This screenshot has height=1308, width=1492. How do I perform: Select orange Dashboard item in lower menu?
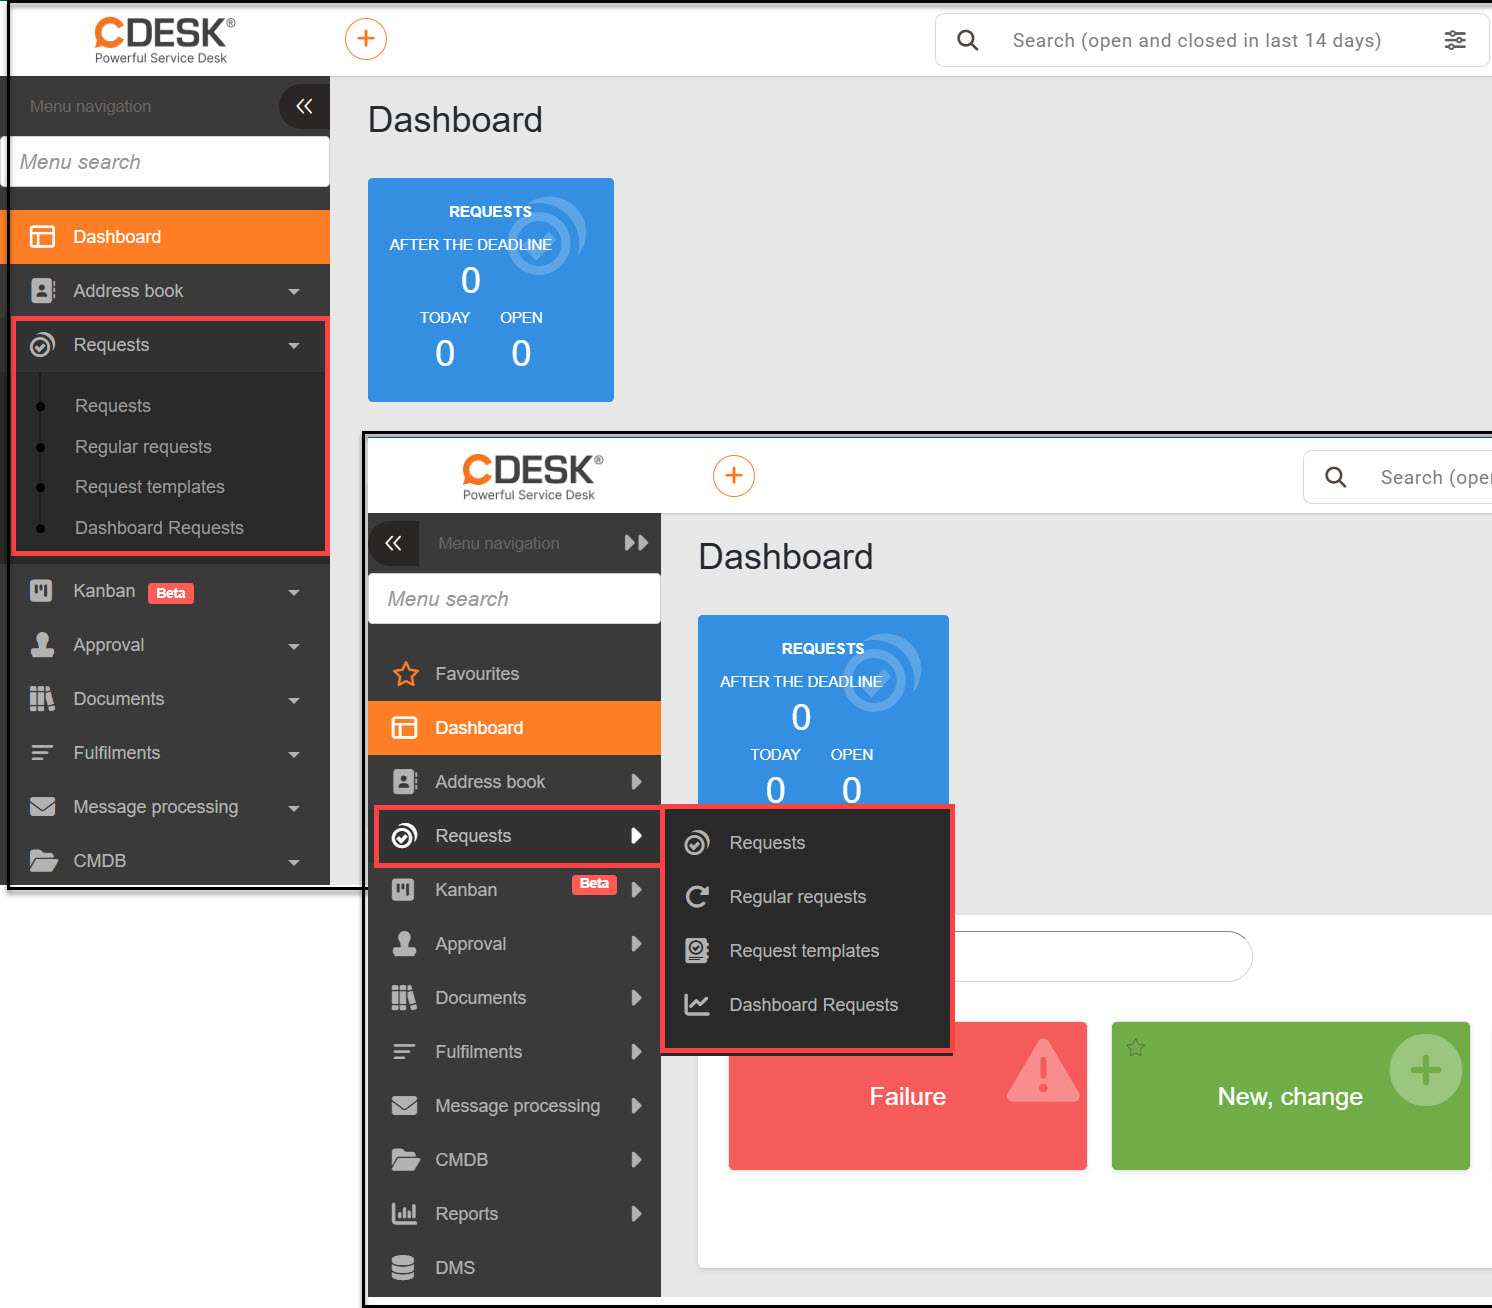coord(514,728)
